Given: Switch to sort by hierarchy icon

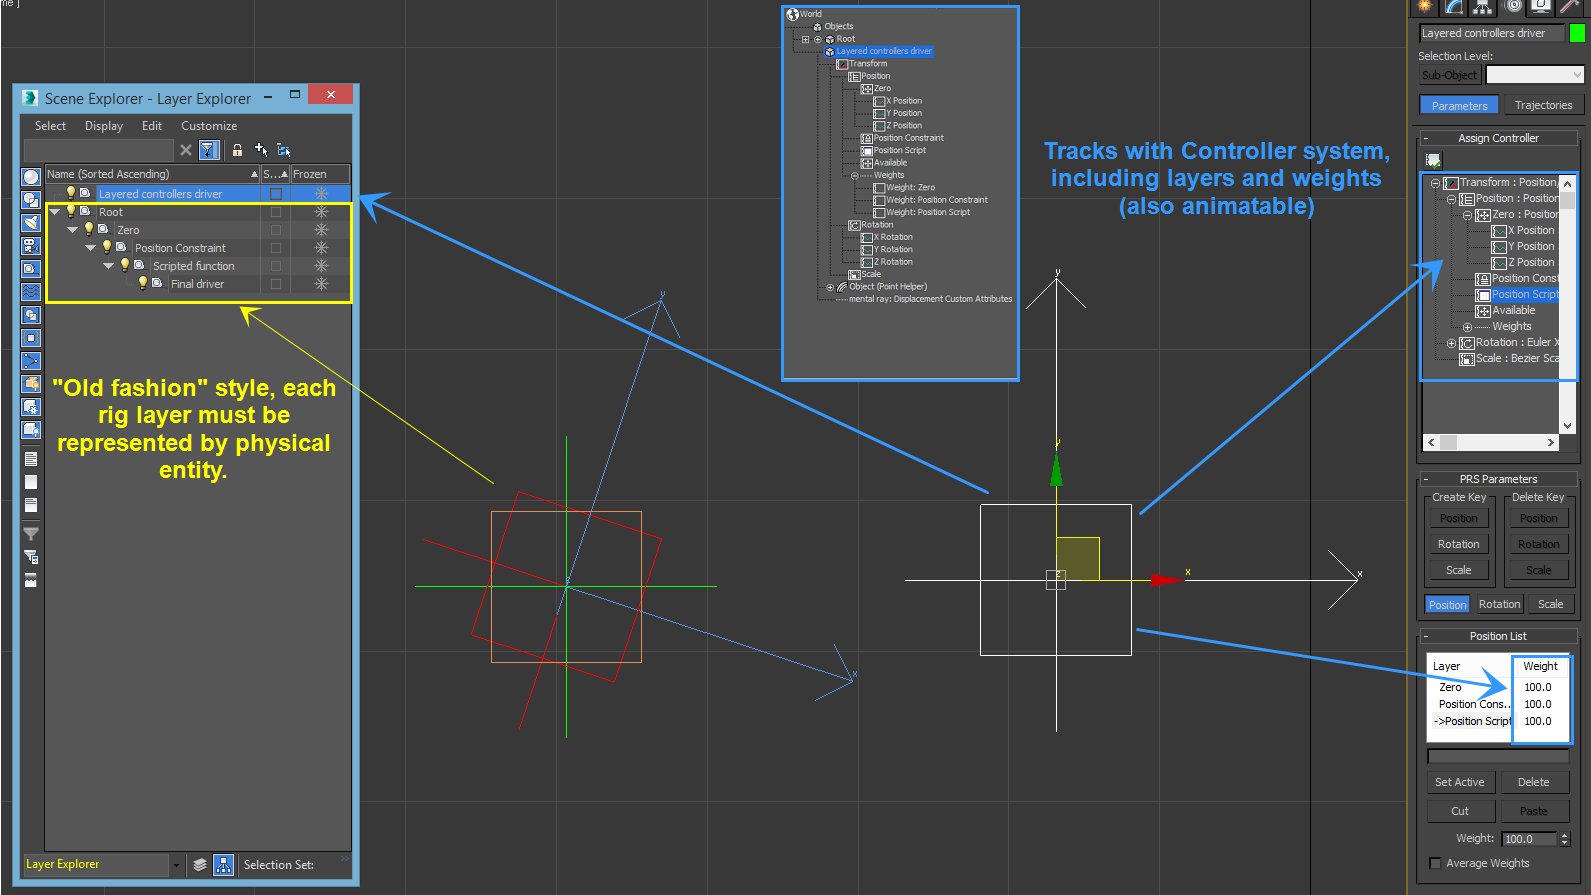Looking at the screenshot, I should 224,865.
